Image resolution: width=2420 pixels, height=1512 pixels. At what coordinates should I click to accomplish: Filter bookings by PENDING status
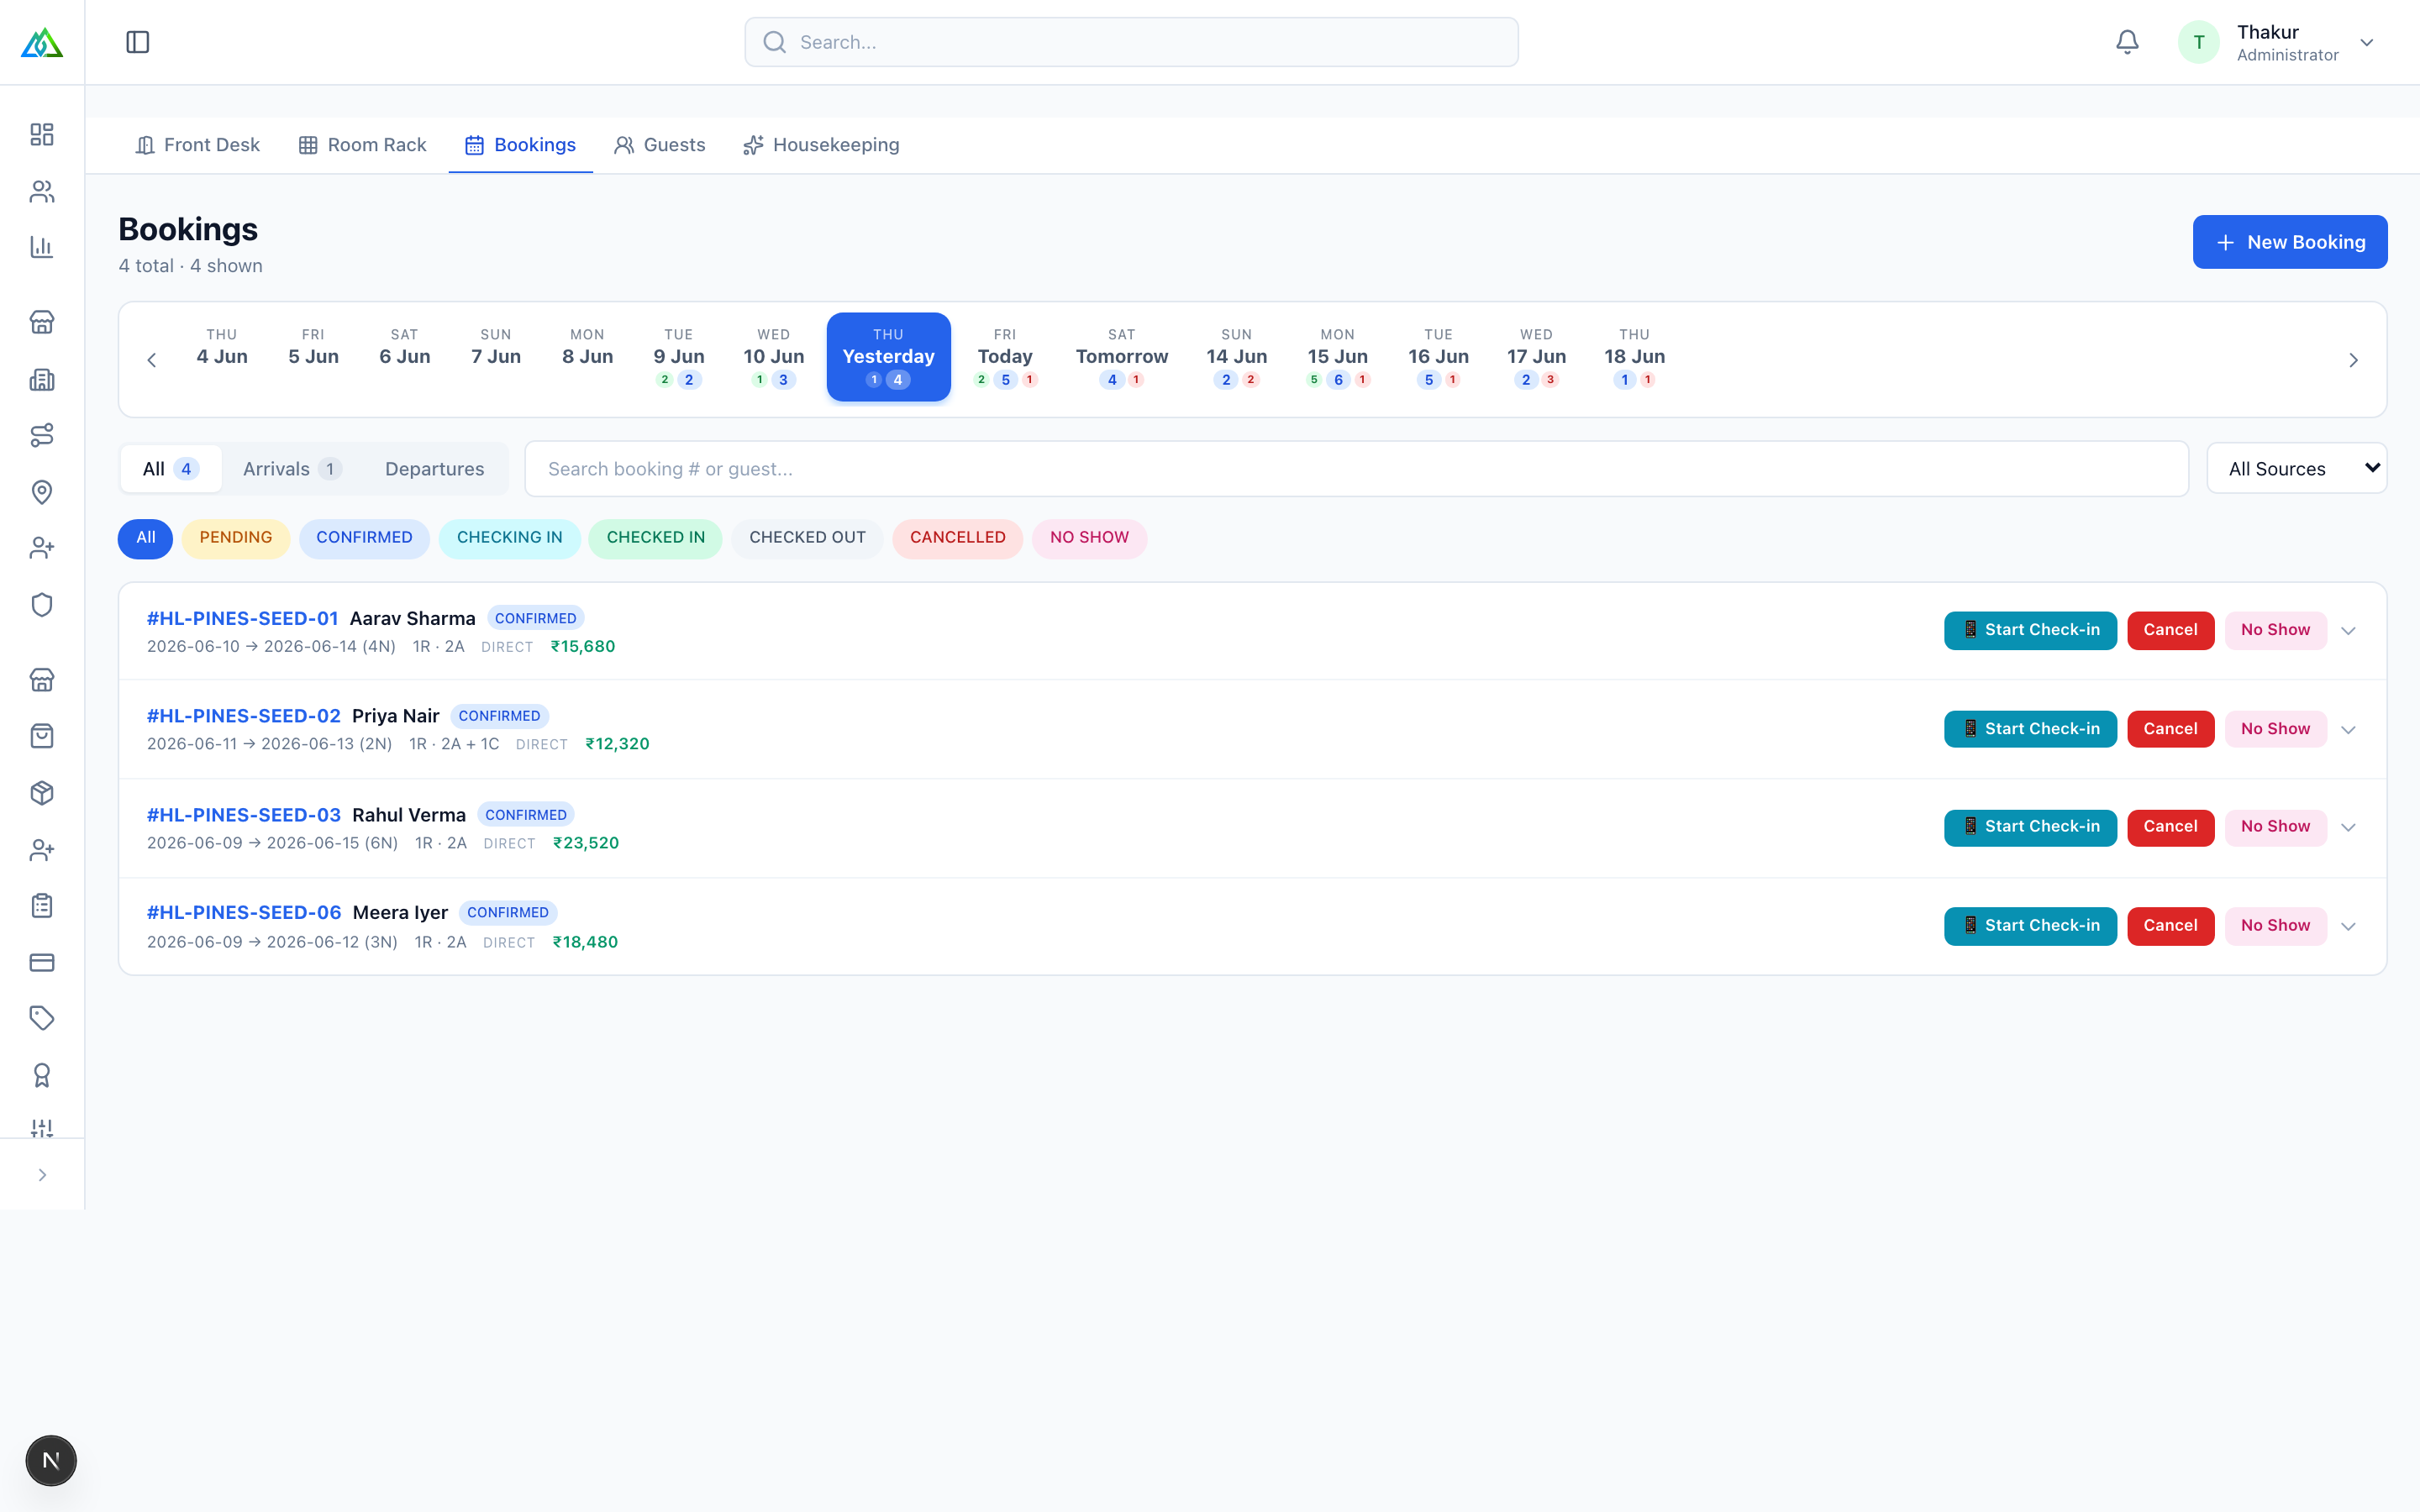pos(235,538)
